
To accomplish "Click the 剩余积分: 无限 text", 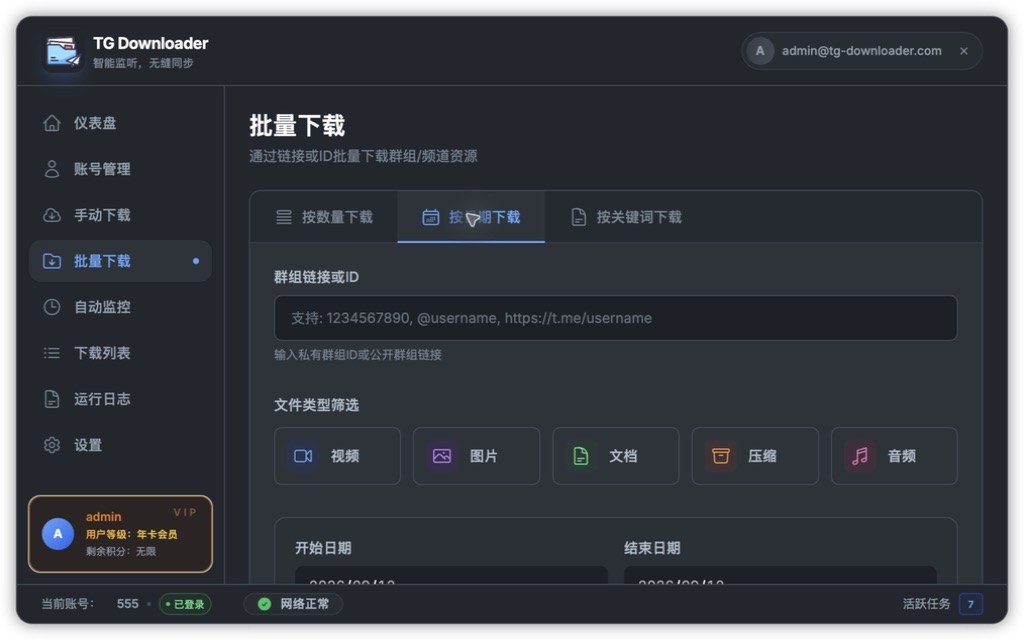I will tap(121, 551).
